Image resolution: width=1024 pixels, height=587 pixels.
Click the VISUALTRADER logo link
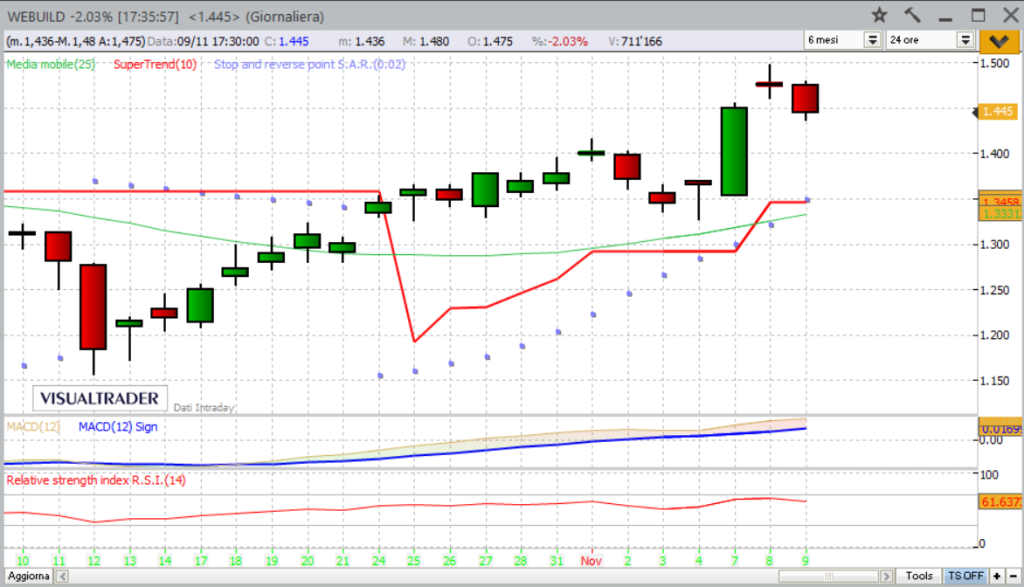[x=99, y=398]
